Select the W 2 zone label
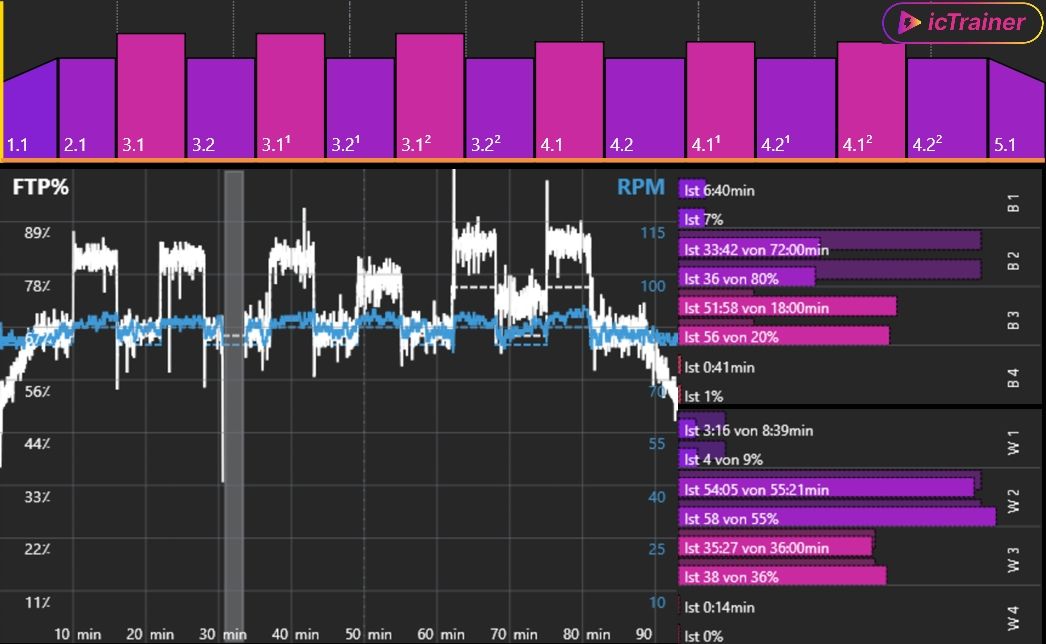The height and width of the screenshot is (644, 1046). click(x=1013, y=502)
